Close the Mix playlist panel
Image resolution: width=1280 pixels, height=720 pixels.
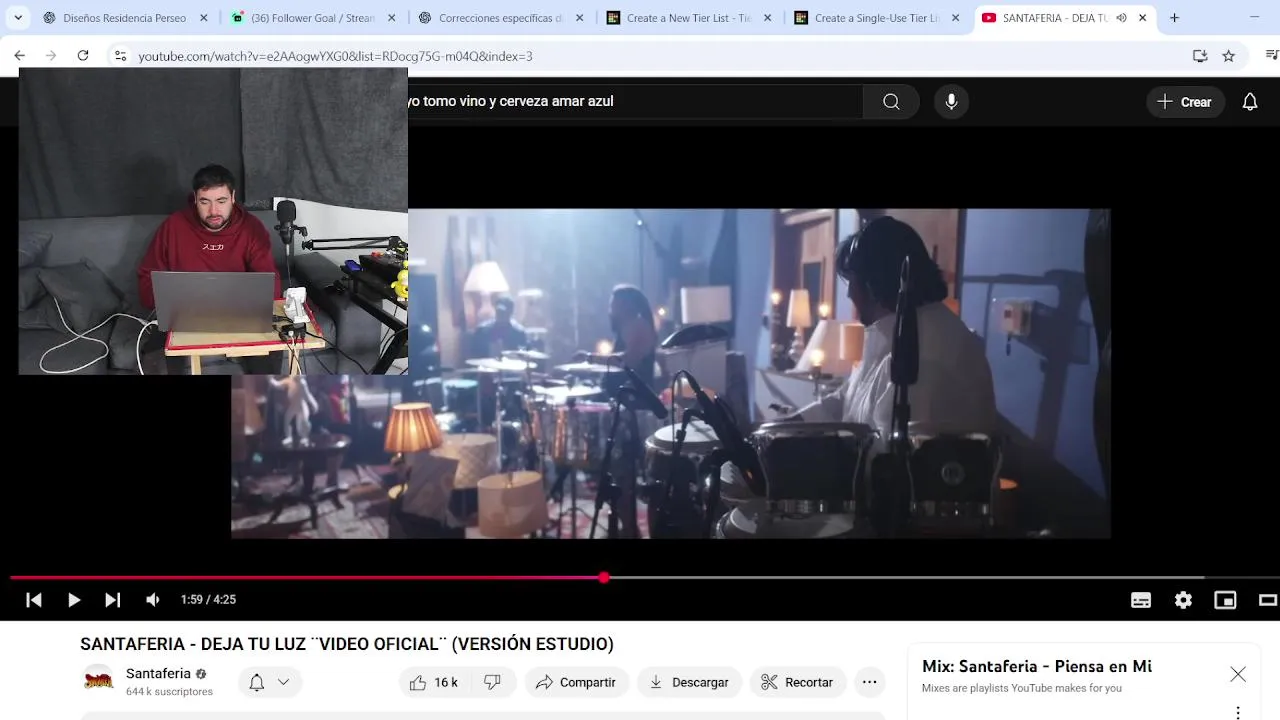click(1238, 674)
